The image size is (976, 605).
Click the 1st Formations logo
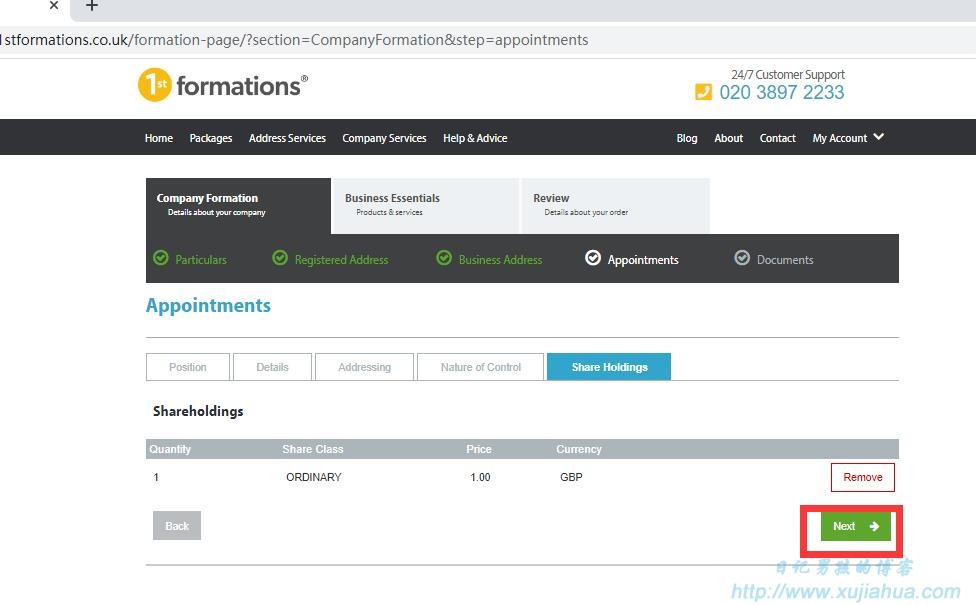pyautogui.click(x=223, y=85)
